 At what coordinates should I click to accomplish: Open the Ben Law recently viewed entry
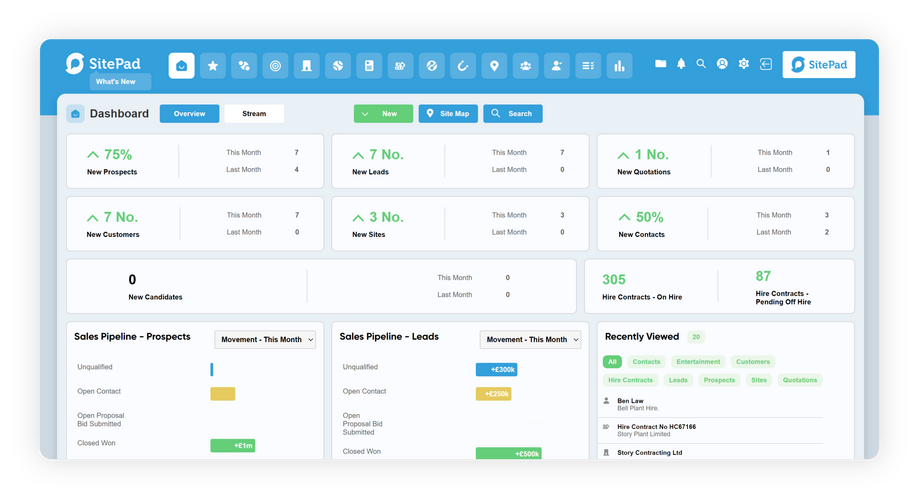(x=631, y=404)
